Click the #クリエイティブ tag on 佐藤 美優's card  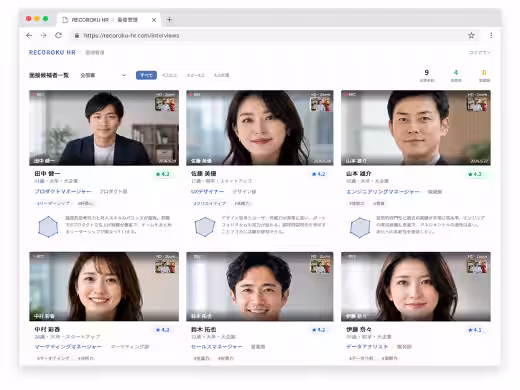[x=210, y=203]
